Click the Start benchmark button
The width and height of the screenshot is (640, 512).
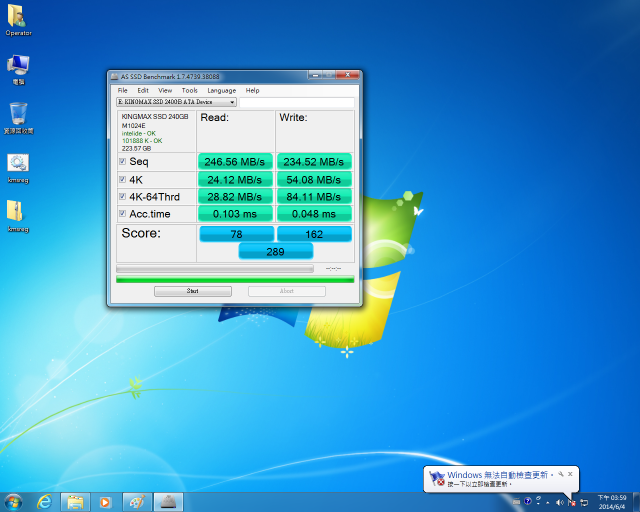pyautogui.click(x=193, y=291)
